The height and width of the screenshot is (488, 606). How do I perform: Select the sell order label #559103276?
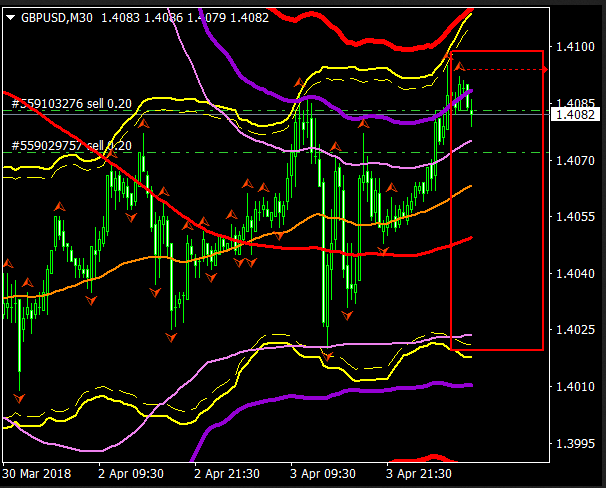(70, 103)
